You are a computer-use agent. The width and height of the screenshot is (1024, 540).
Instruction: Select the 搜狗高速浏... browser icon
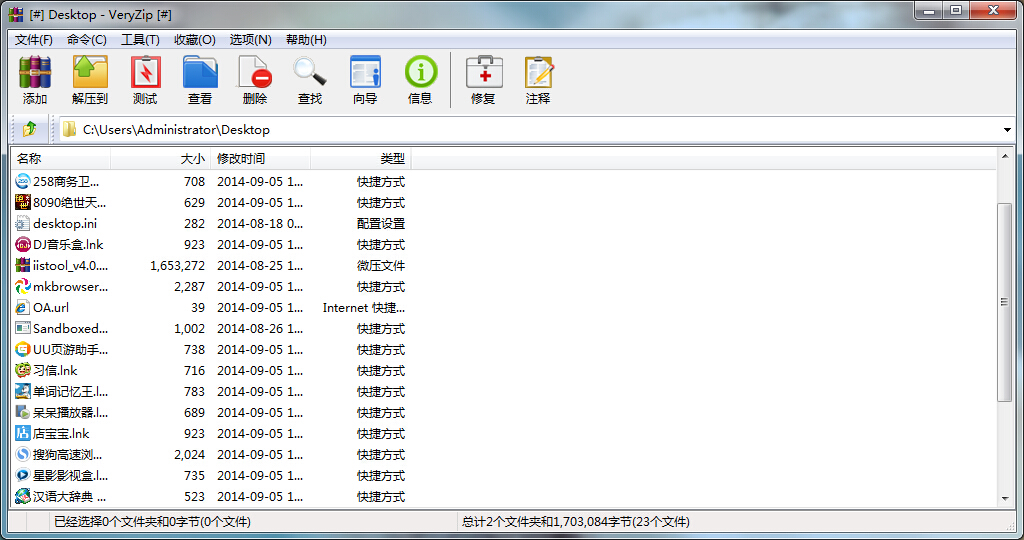(x=23, y=454)
